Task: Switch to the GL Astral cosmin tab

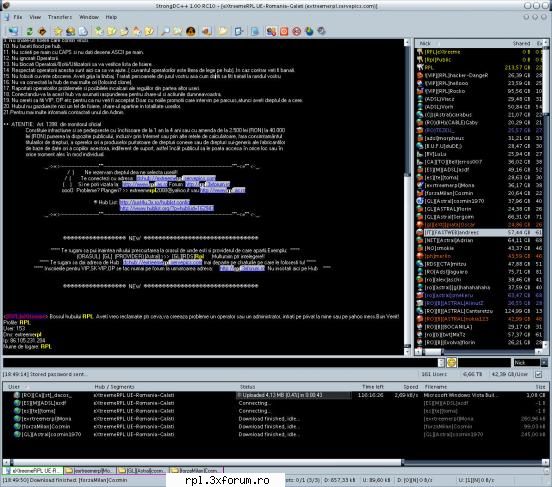Action: [142, 470]
